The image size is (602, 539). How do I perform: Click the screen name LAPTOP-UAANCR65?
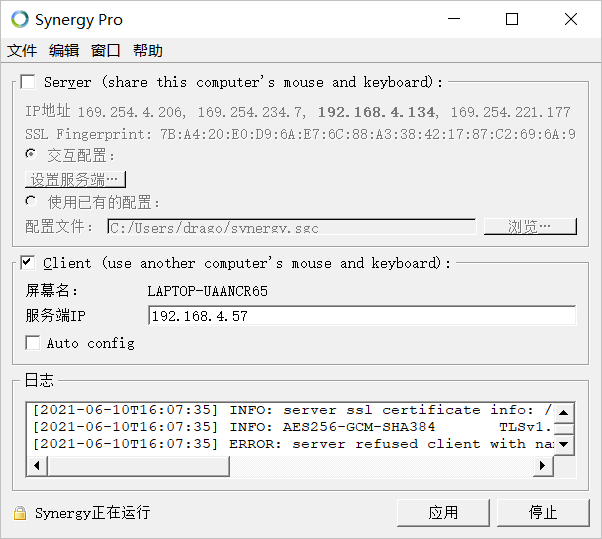pos(208,291)
